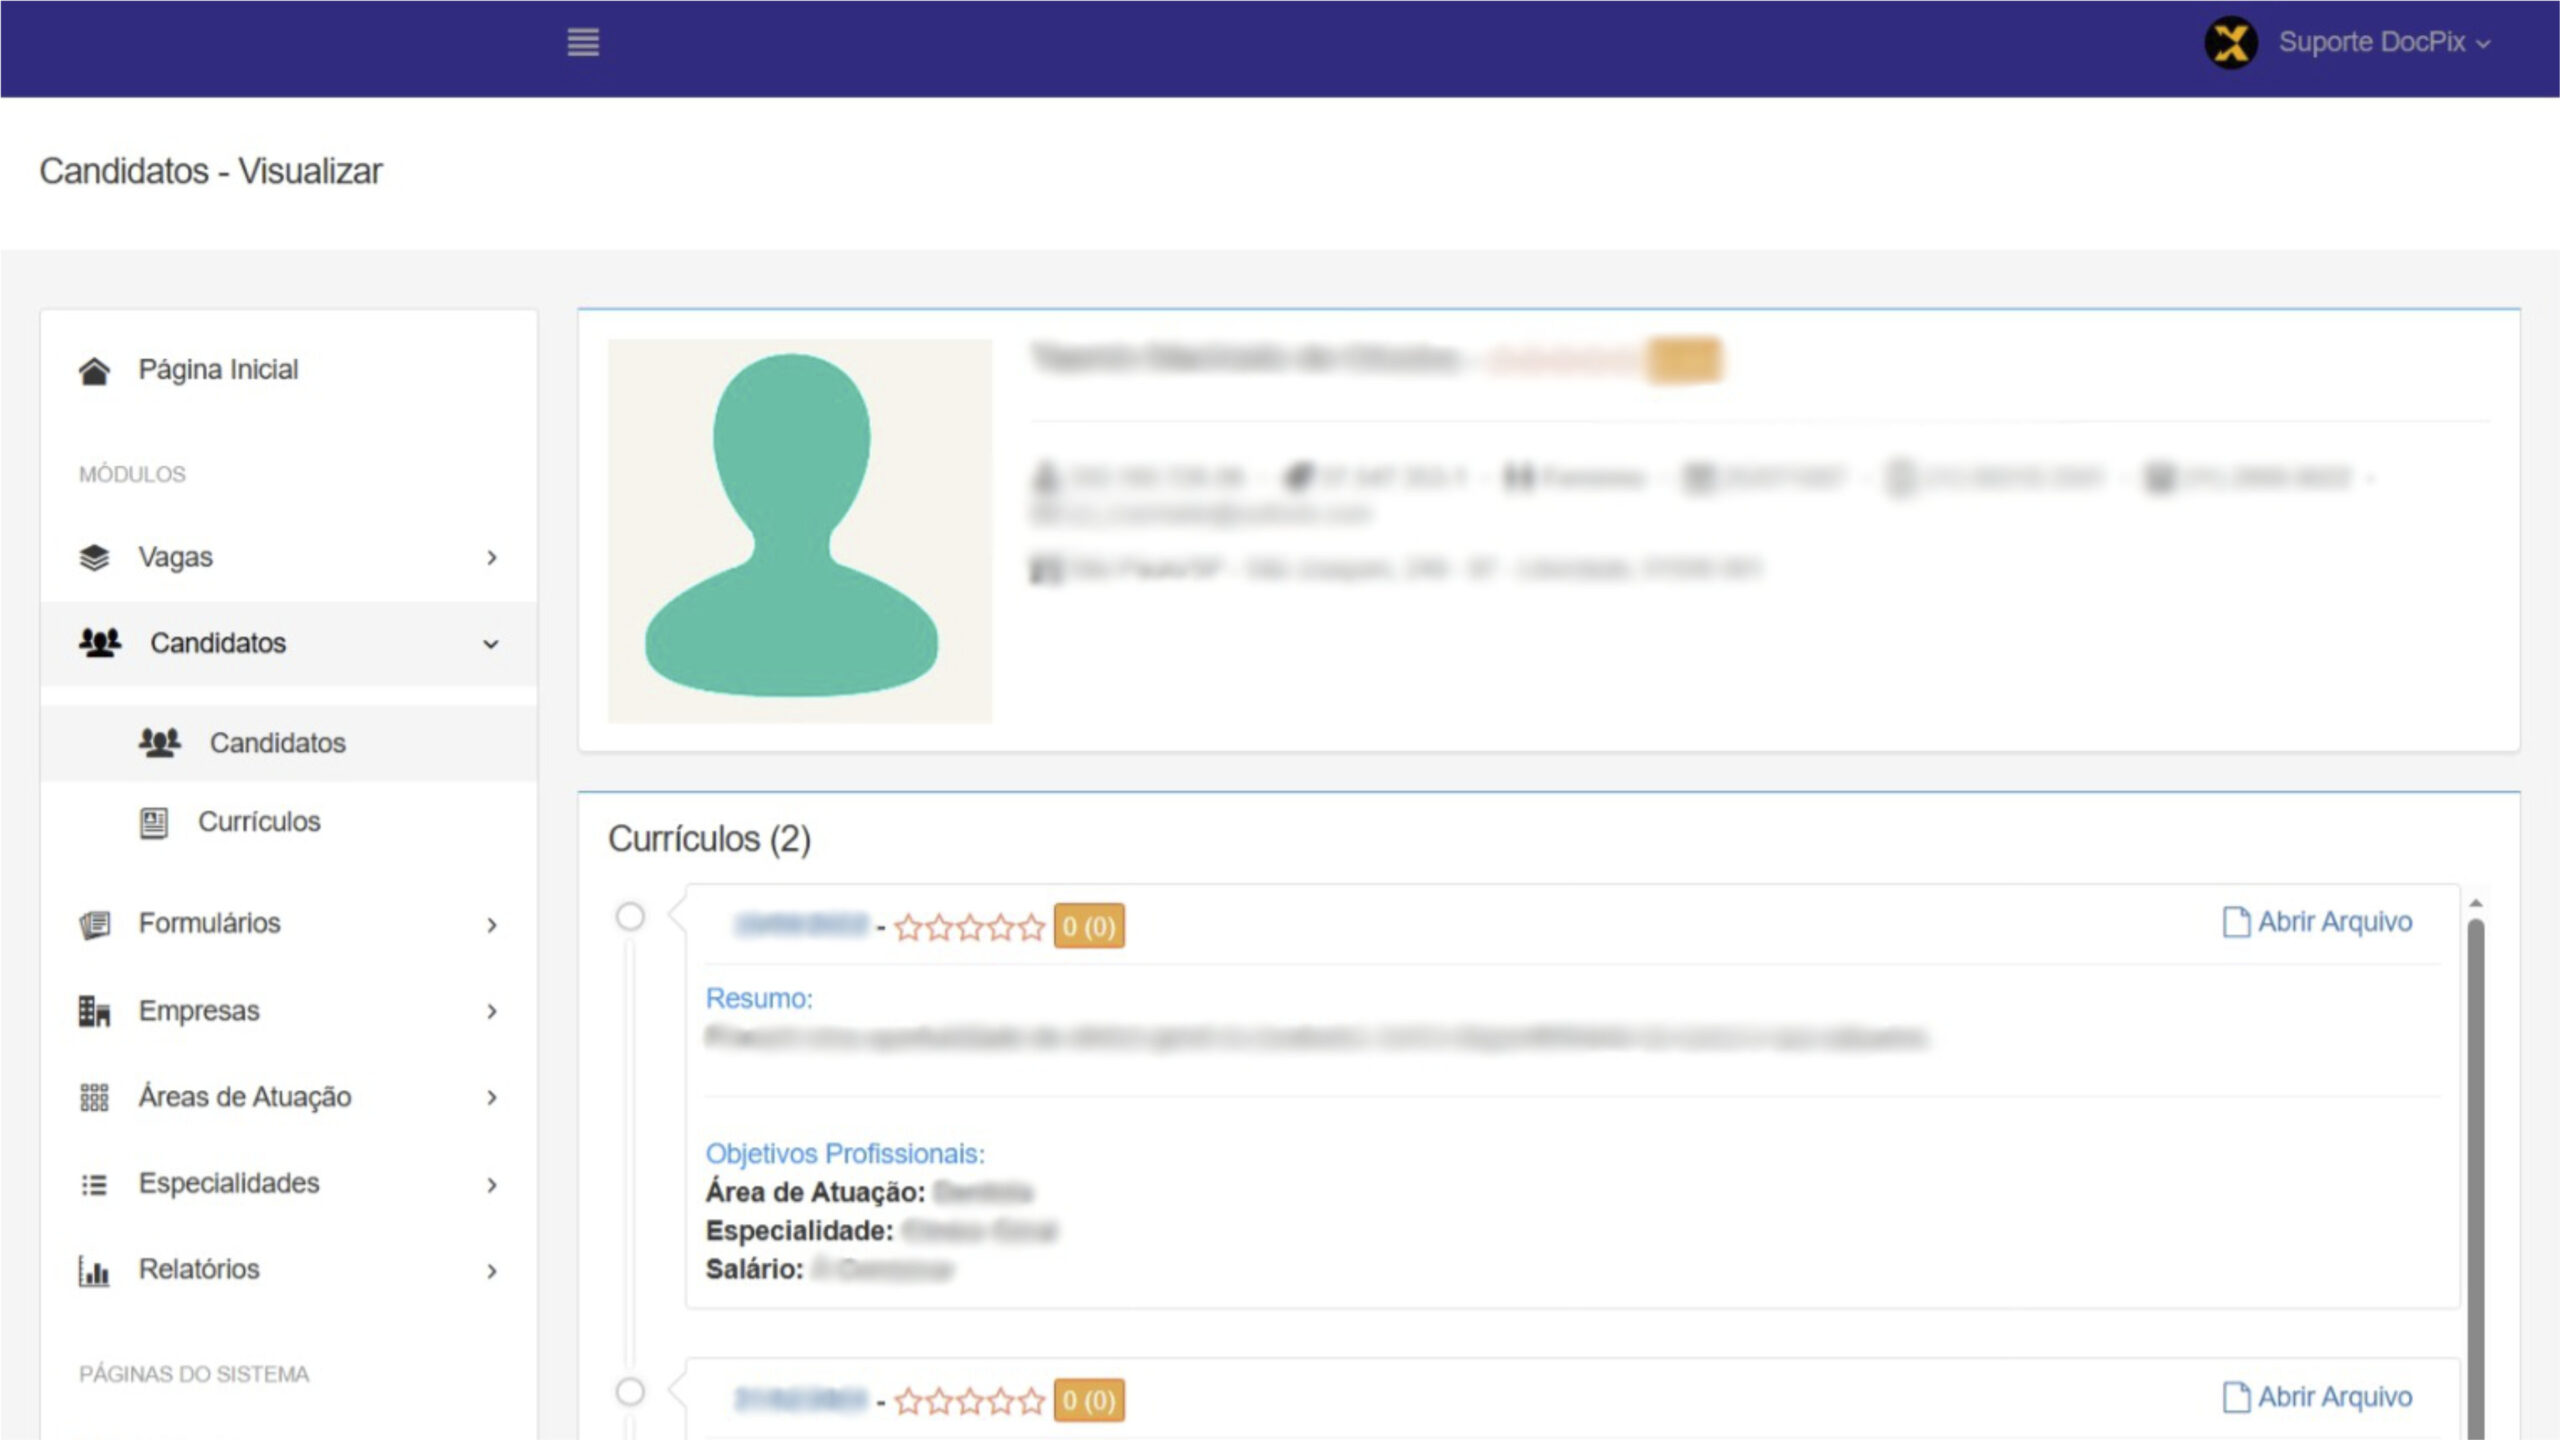Click the Empresas building icon
This screenshot has width=2560, height=1440.
tap(94, 1011)
